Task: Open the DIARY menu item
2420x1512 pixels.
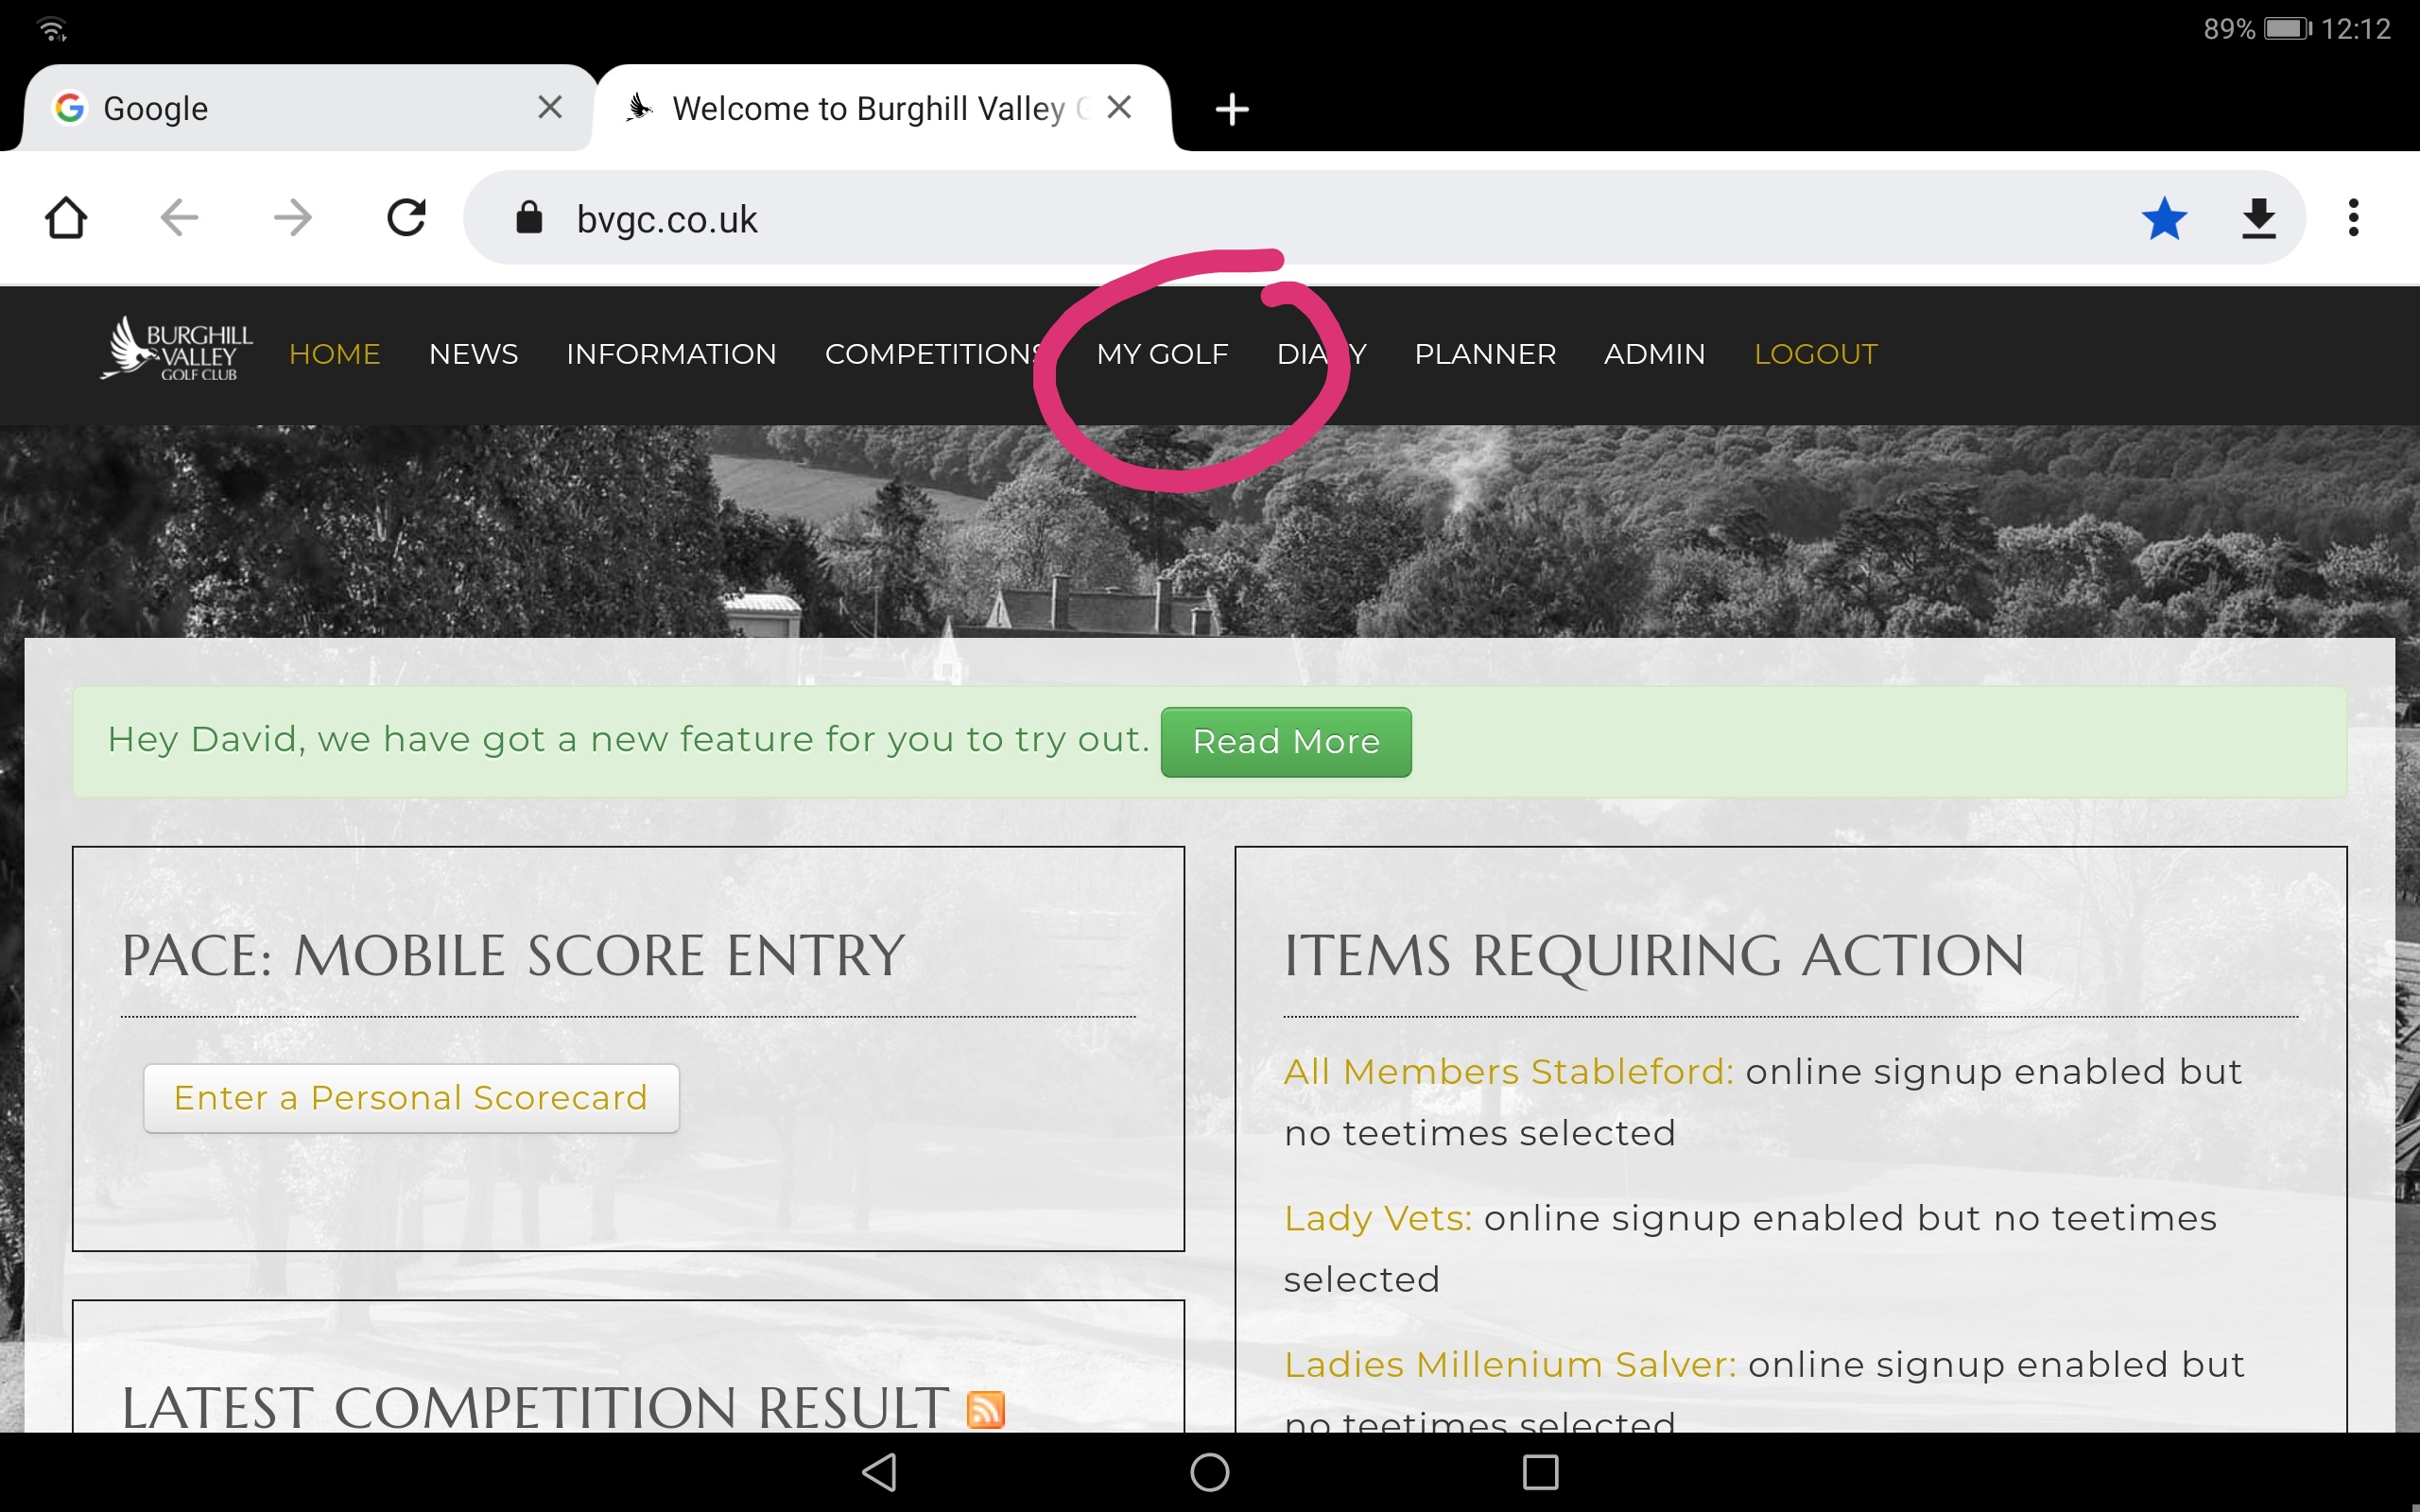Action: tap(1321, 354)
